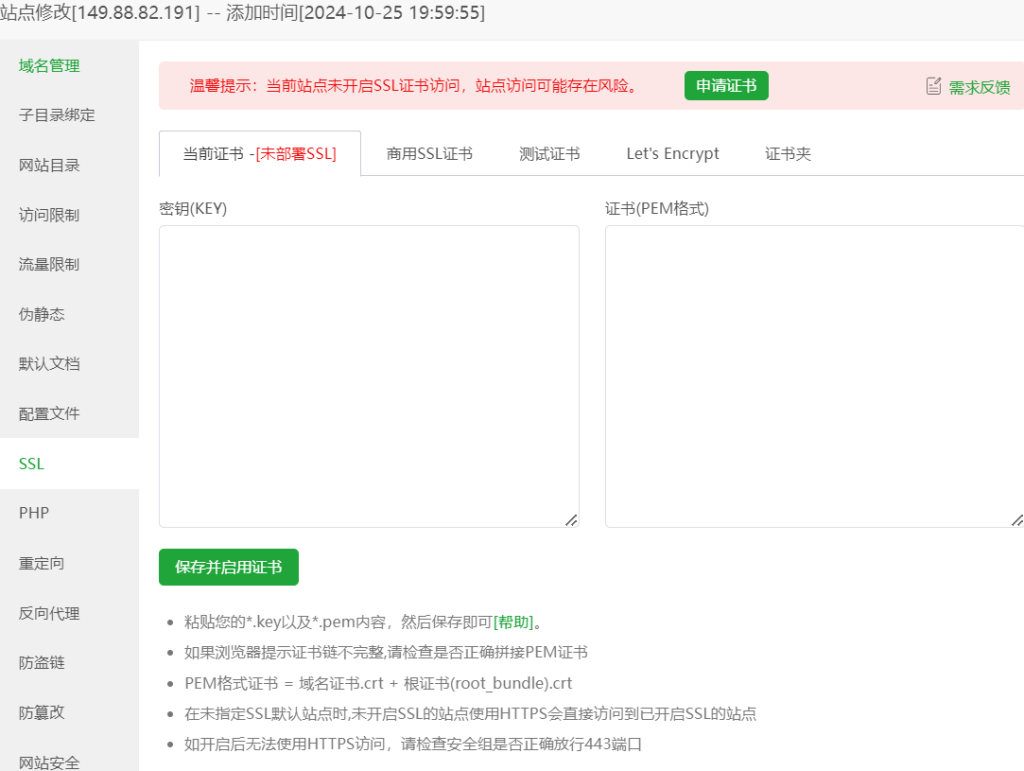The width and height of the screenshot is (1024, 771).
Task: Open the PHP sidebar item
Action: (34, 513)
